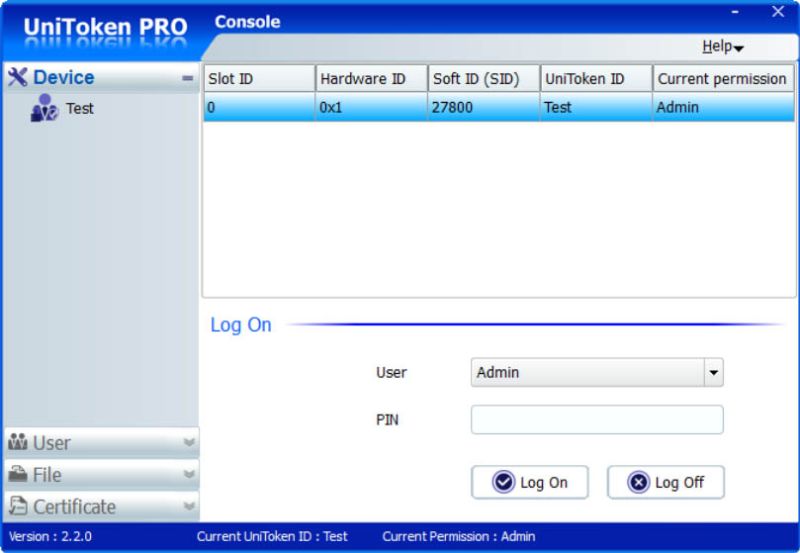Click the Device wrench icon
800x553 pixels.
coord(18,78)
